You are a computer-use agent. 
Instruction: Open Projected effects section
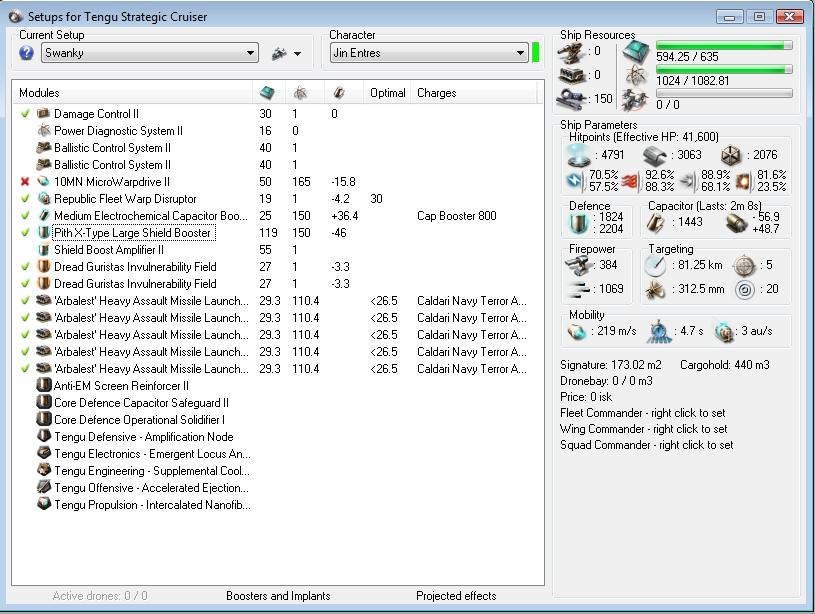click(x=456, y=596)
